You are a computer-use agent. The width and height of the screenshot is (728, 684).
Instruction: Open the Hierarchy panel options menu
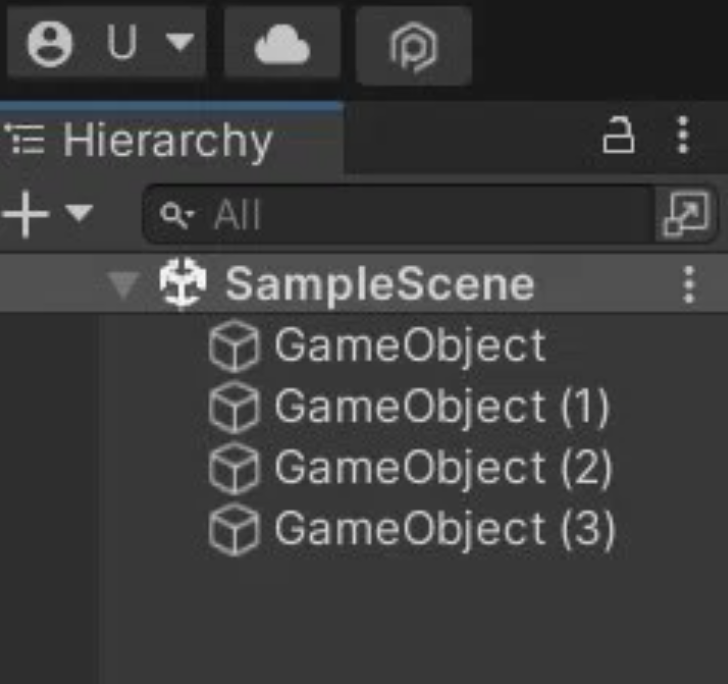[x=683, y=135]
